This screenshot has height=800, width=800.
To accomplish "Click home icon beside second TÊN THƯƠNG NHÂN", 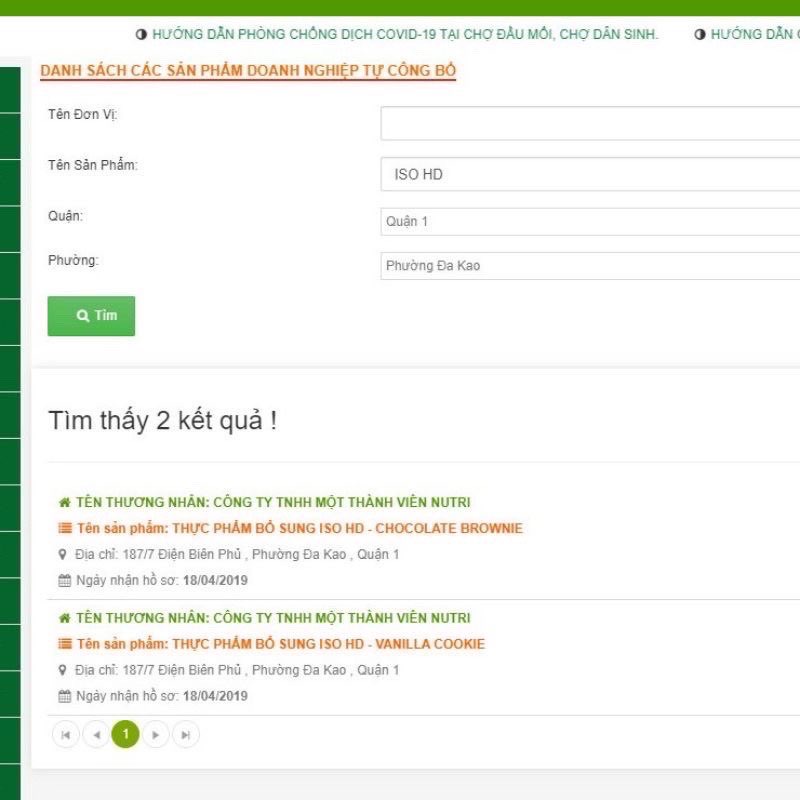I will [65, 618].
